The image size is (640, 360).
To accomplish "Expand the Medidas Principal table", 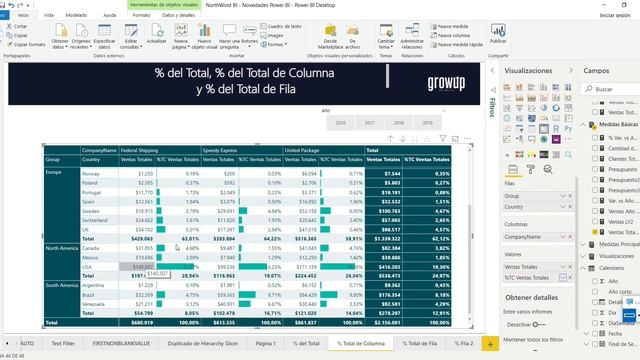I will (x=583, y=244).
